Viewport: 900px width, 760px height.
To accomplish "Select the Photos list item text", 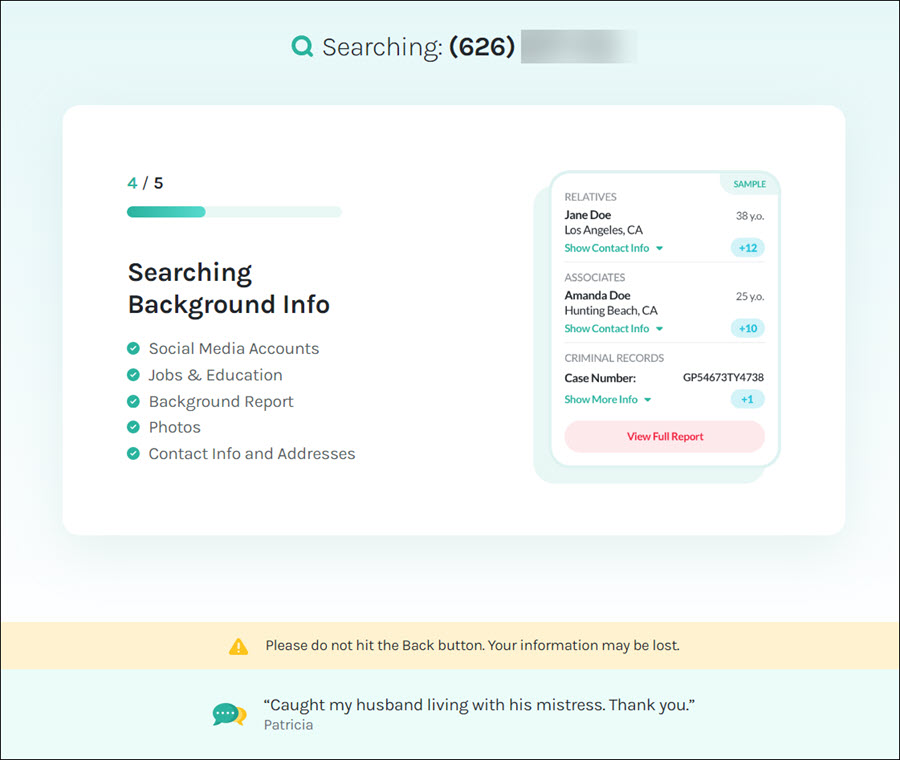I will coord(174,427).
